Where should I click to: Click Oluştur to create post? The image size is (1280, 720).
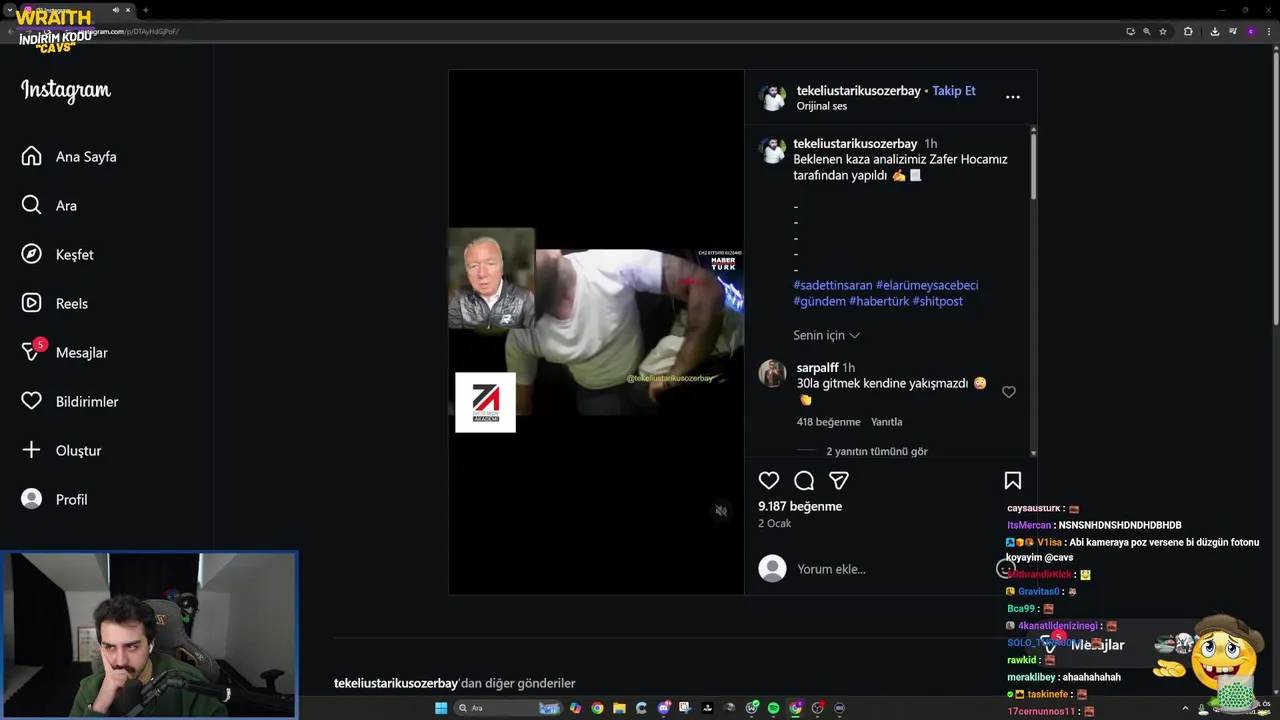(79, 451)
